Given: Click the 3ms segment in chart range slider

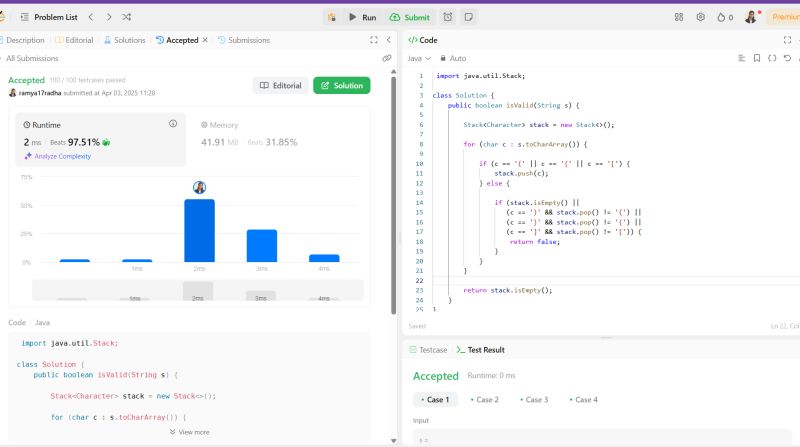Looking at the screenshot, I should pyautogui.click(x=261, y=295).
